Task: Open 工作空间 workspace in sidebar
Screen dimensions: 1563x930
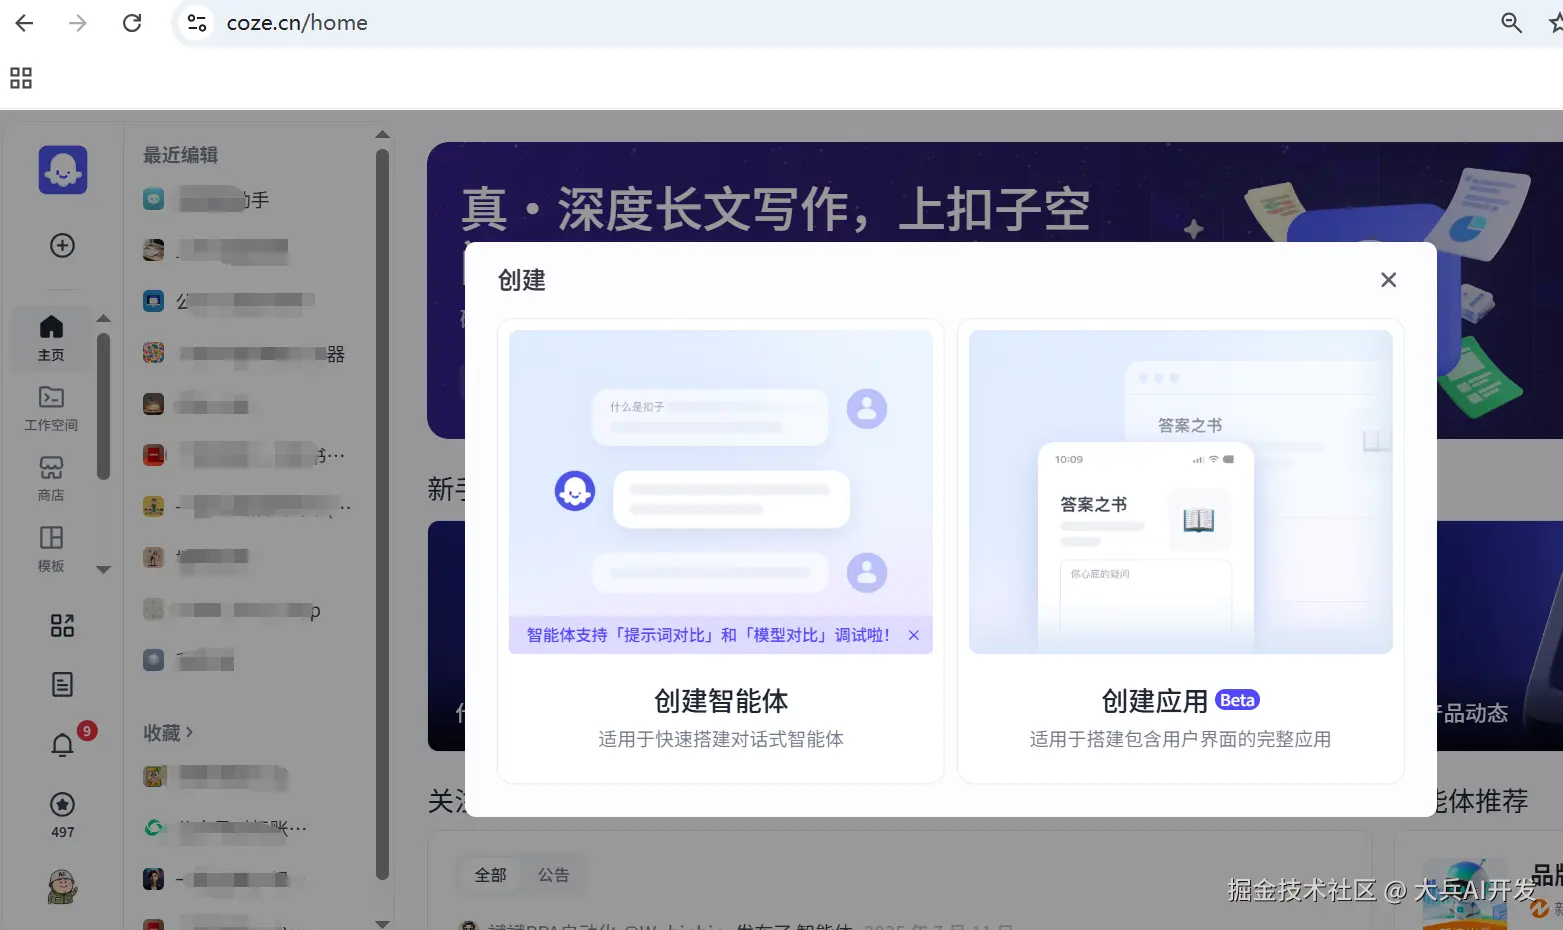Action: click(51, 409)
